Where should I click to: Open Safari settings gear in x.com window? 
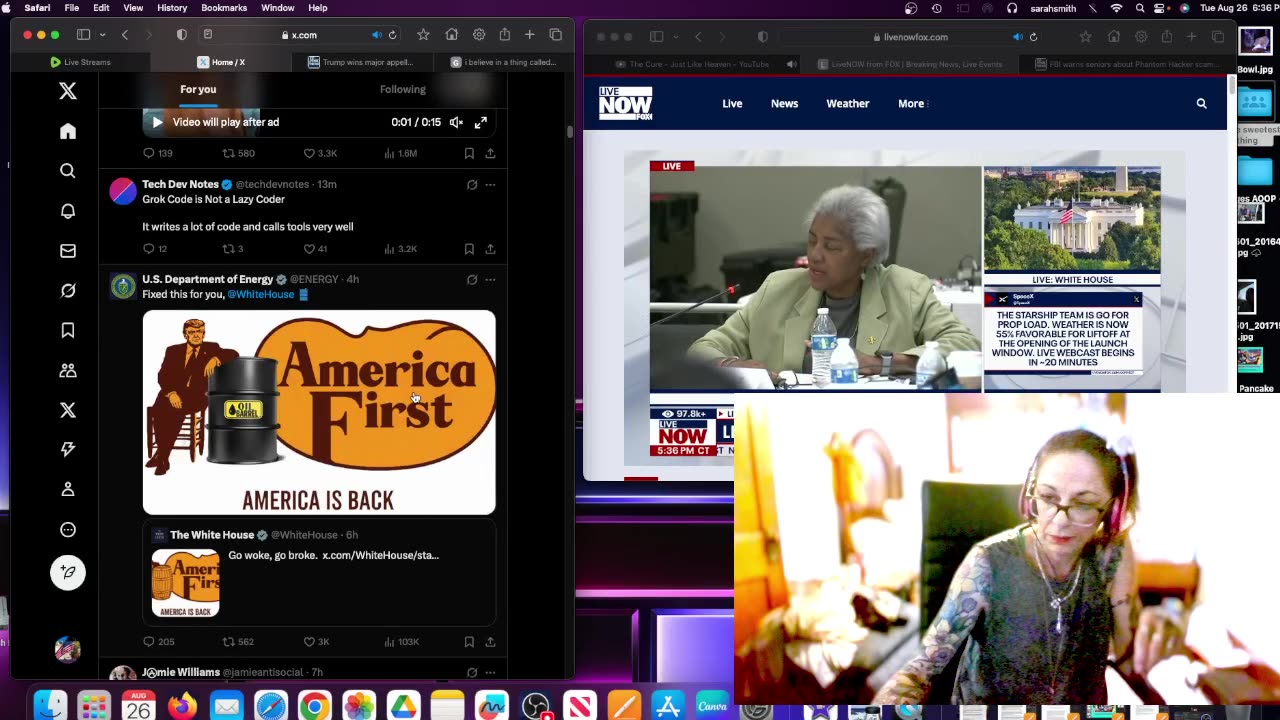click(x=479, y=35)
